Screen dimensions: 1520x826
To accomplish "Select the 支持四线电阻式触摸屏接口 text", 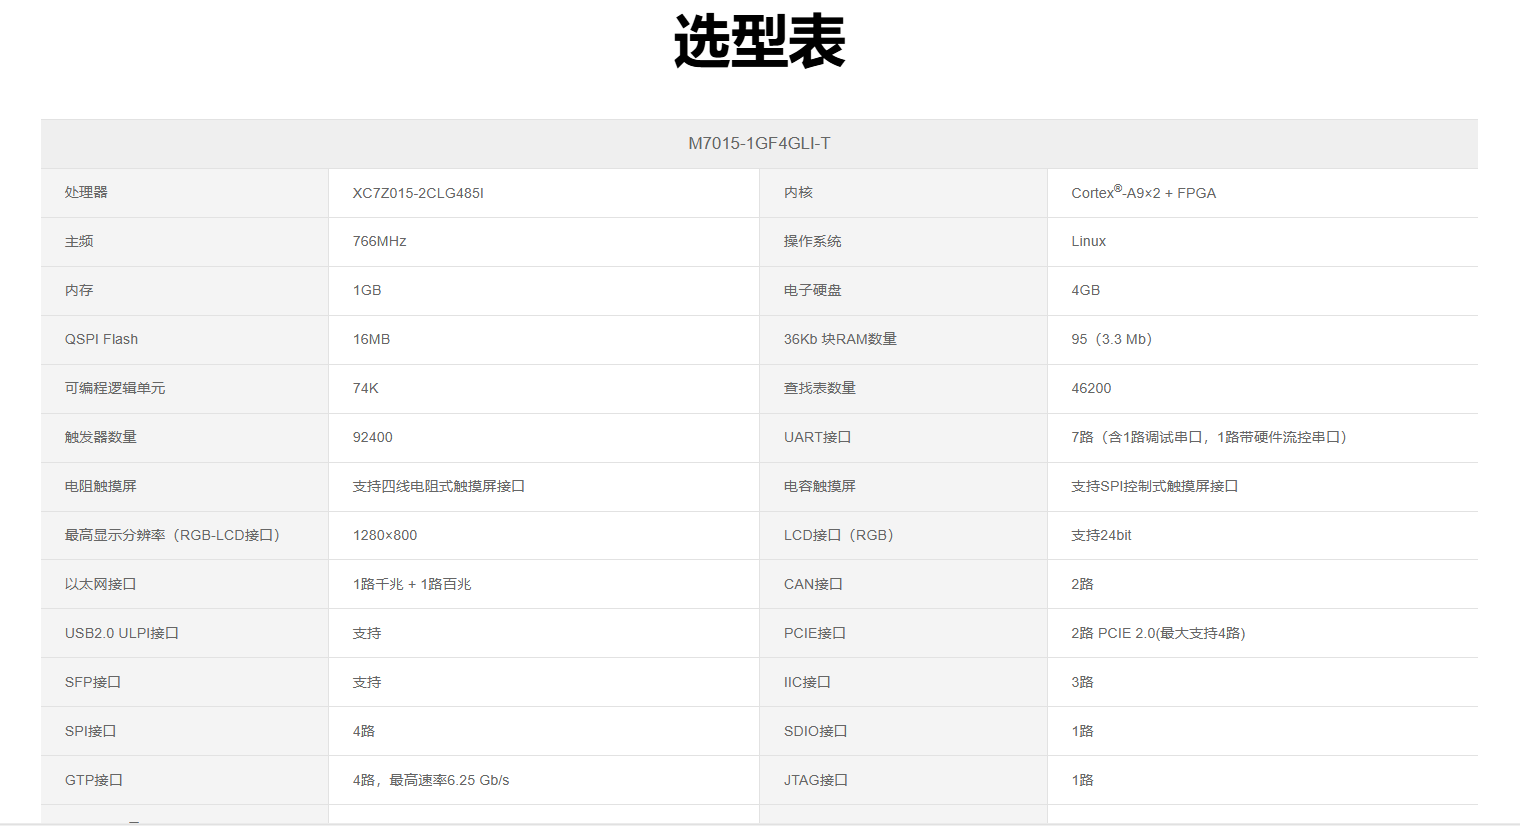I will click(438, 487).
